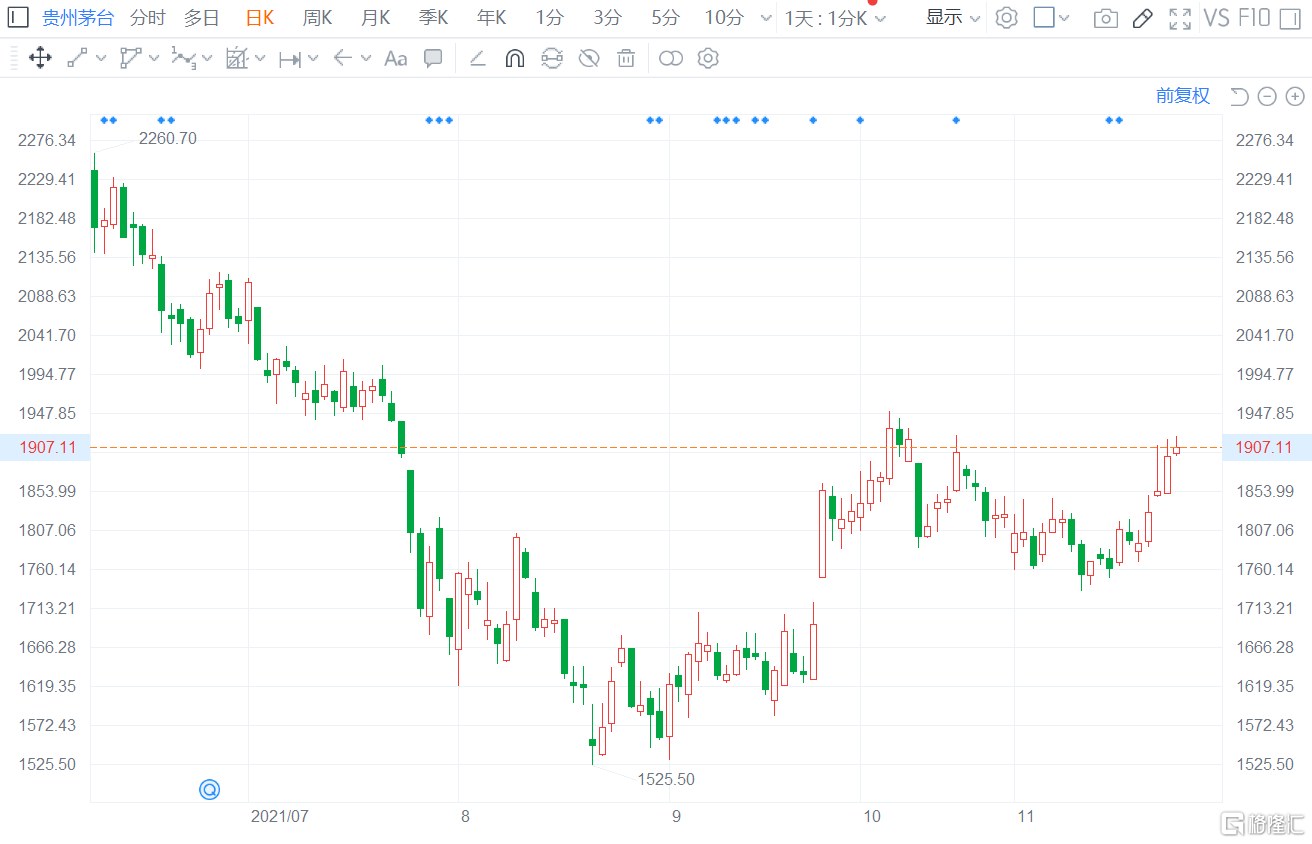This screenshot has height=844, width=1312.
Task: Click the 2260.70 high price label
Action: pyautogui.click(x=167, y=139)
